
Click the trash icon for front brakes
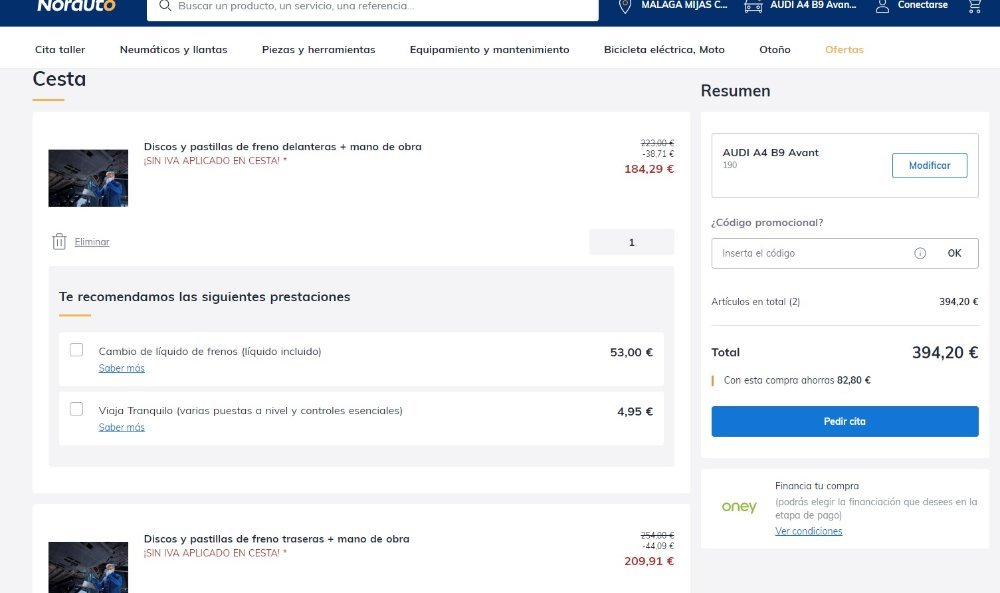point(59,242)
